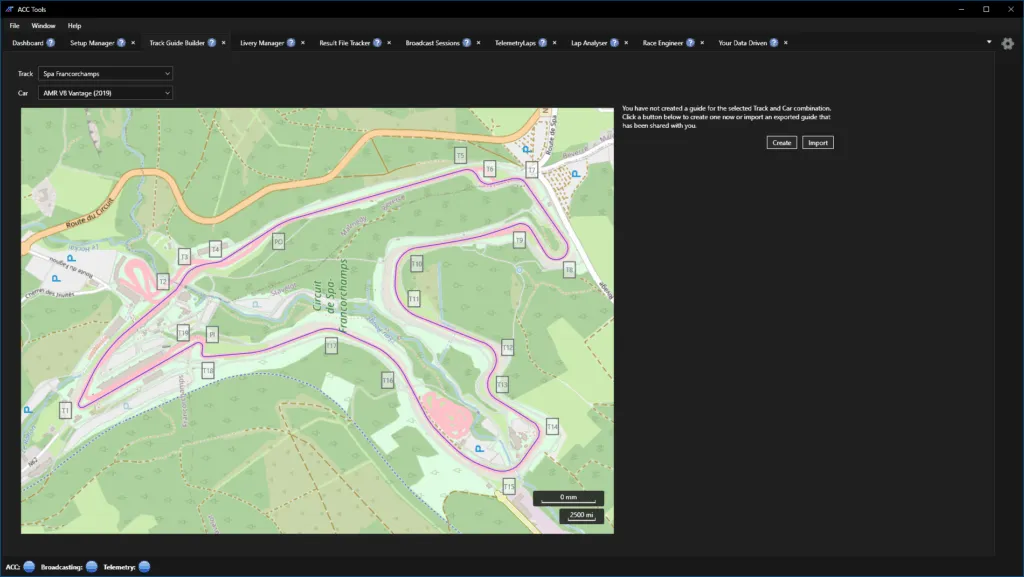Click the Telemetry status indicator circle
Screen dimensions: 1024x577
(144, 567)
